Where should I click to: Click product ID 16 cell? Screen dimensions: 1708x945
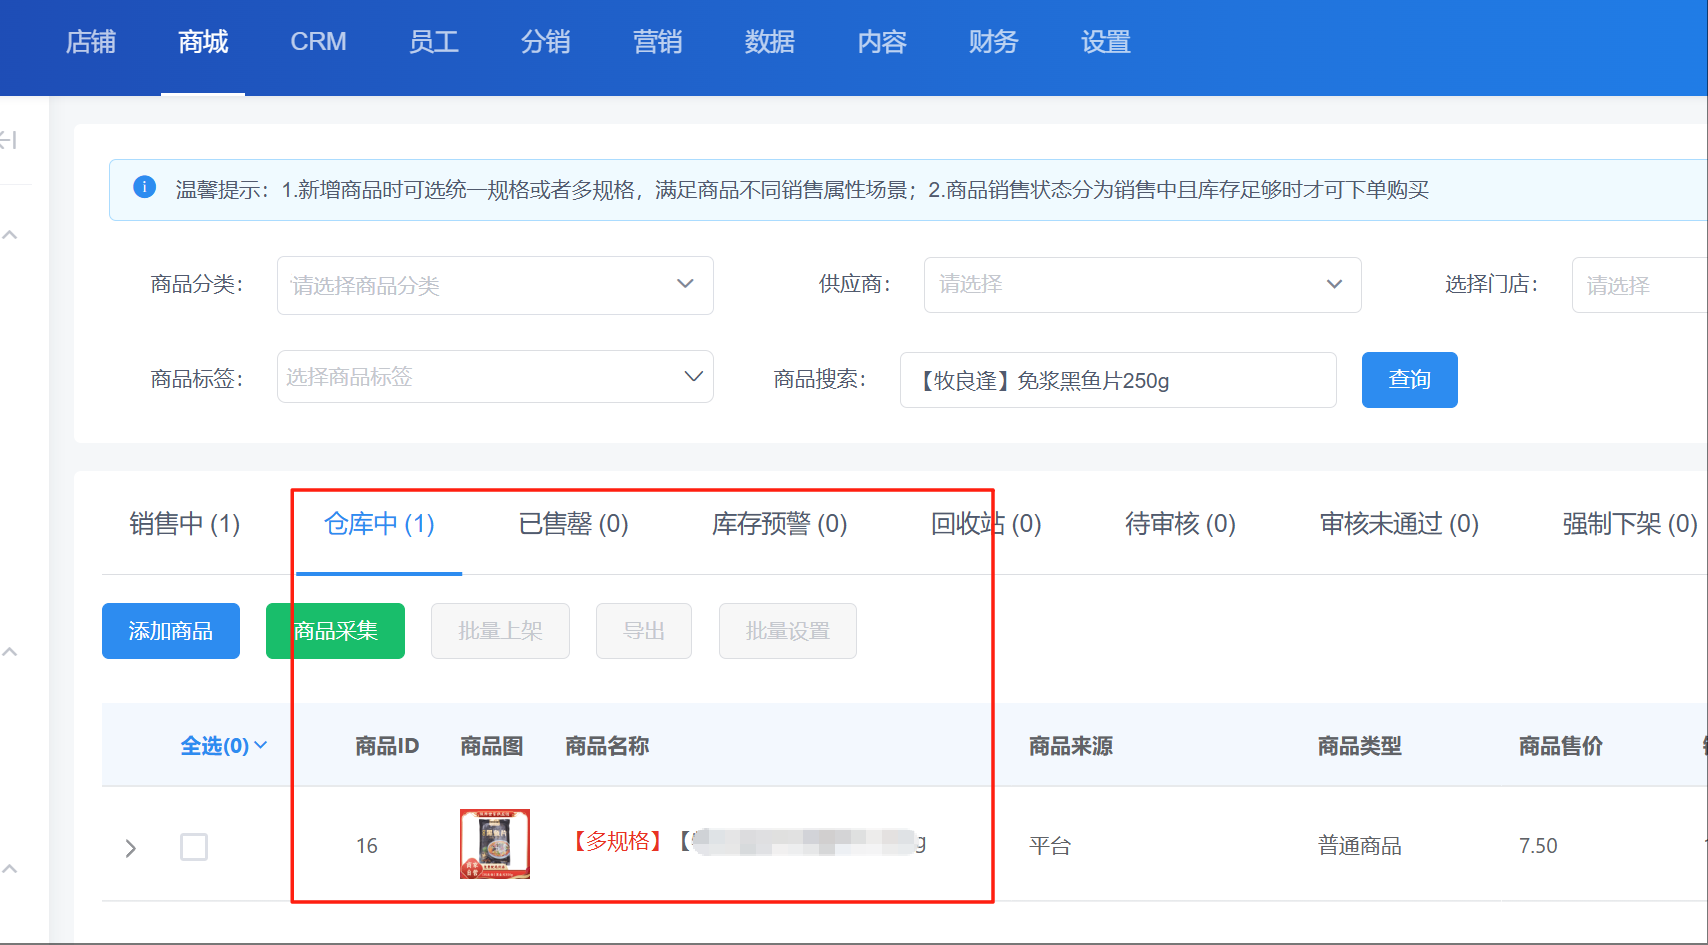click(x=367, y=846)
